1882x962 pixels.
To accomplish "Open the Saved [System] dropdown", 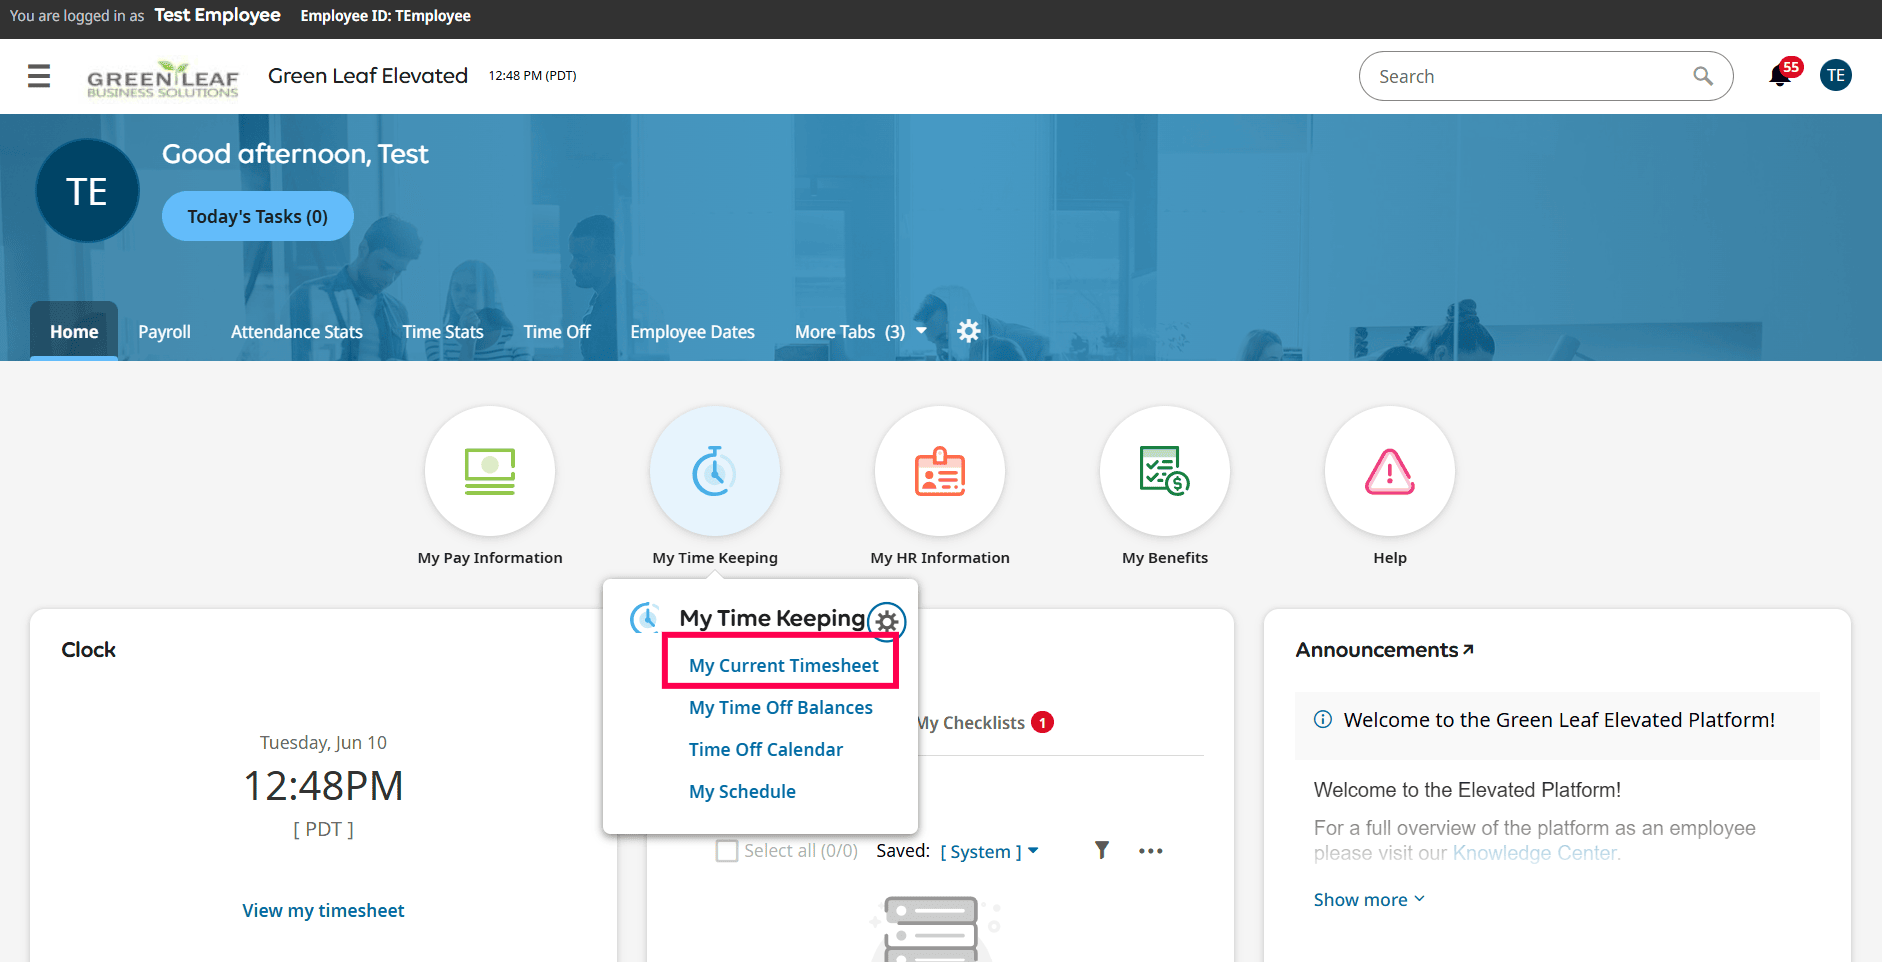I will click(x=989, y=851).
